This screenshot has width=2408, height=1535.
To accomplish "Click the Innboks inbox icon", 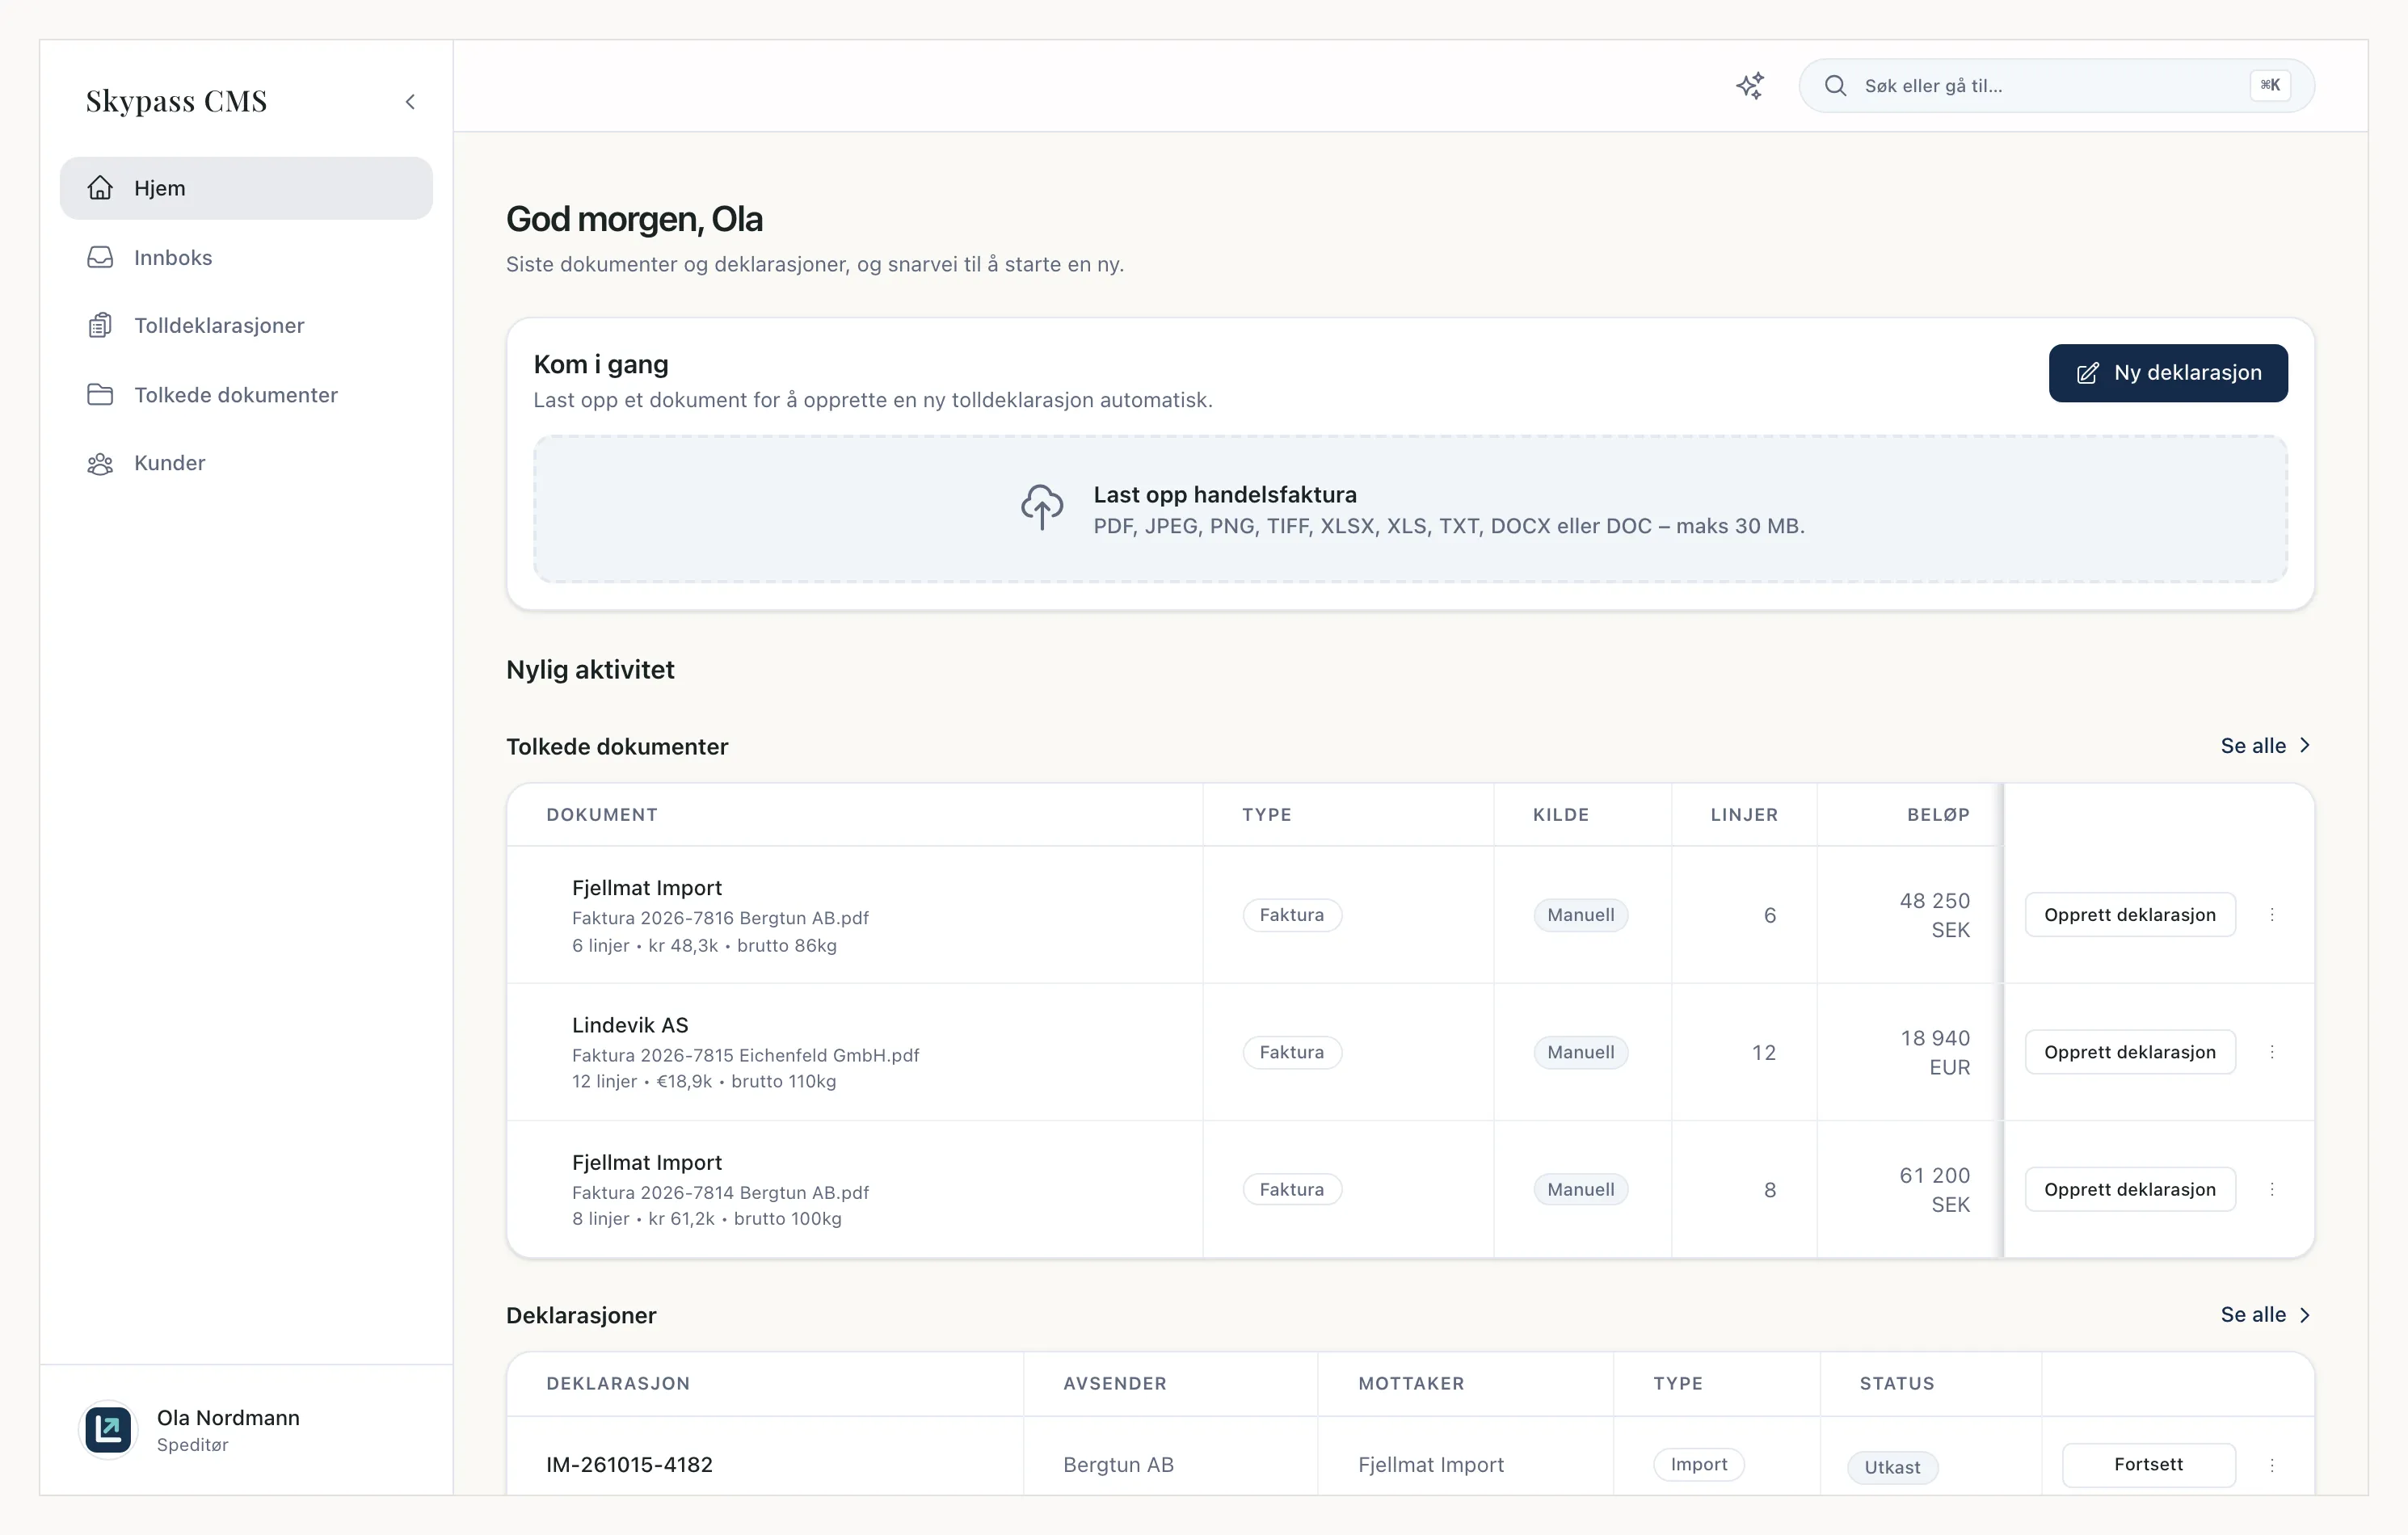I will [x=100, y=258].
